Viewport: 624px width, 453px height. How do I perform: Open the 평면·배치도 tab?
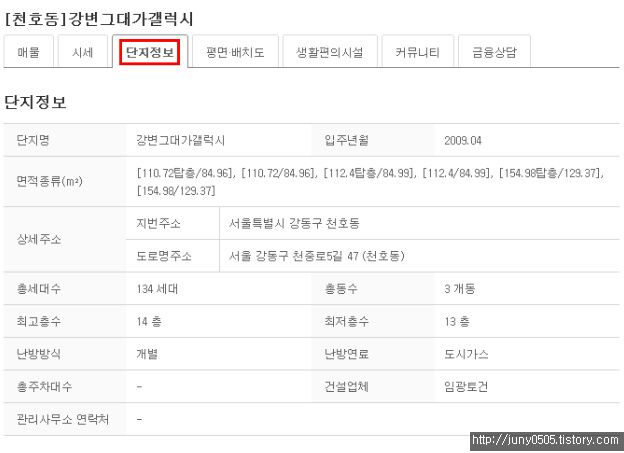(235, 52)
